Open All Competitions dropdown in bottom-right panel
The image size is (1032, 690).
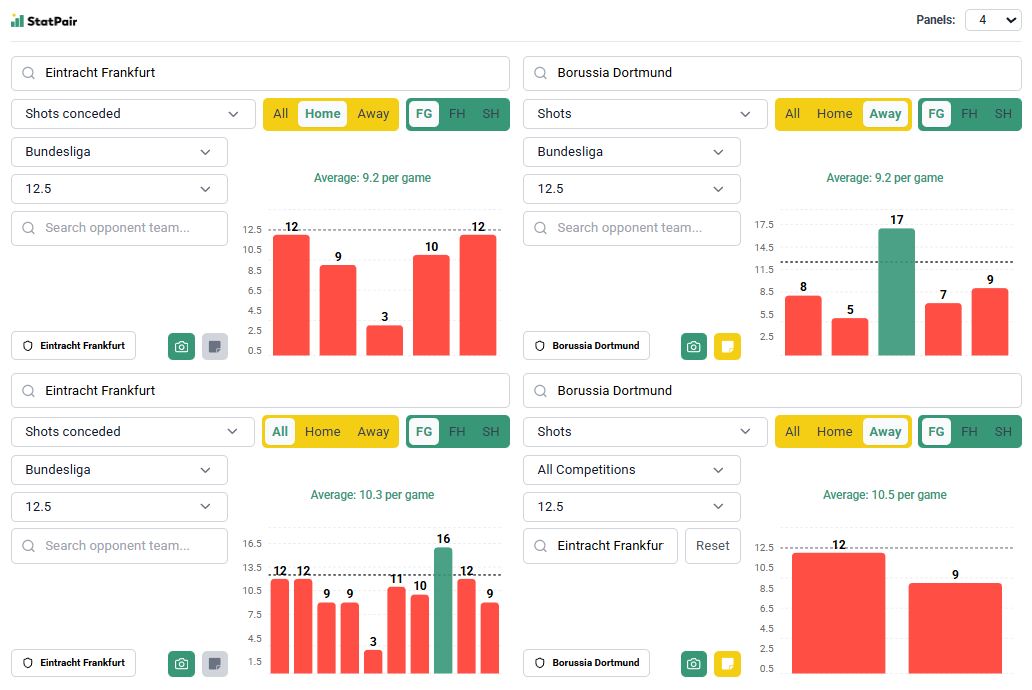point(631,470)
